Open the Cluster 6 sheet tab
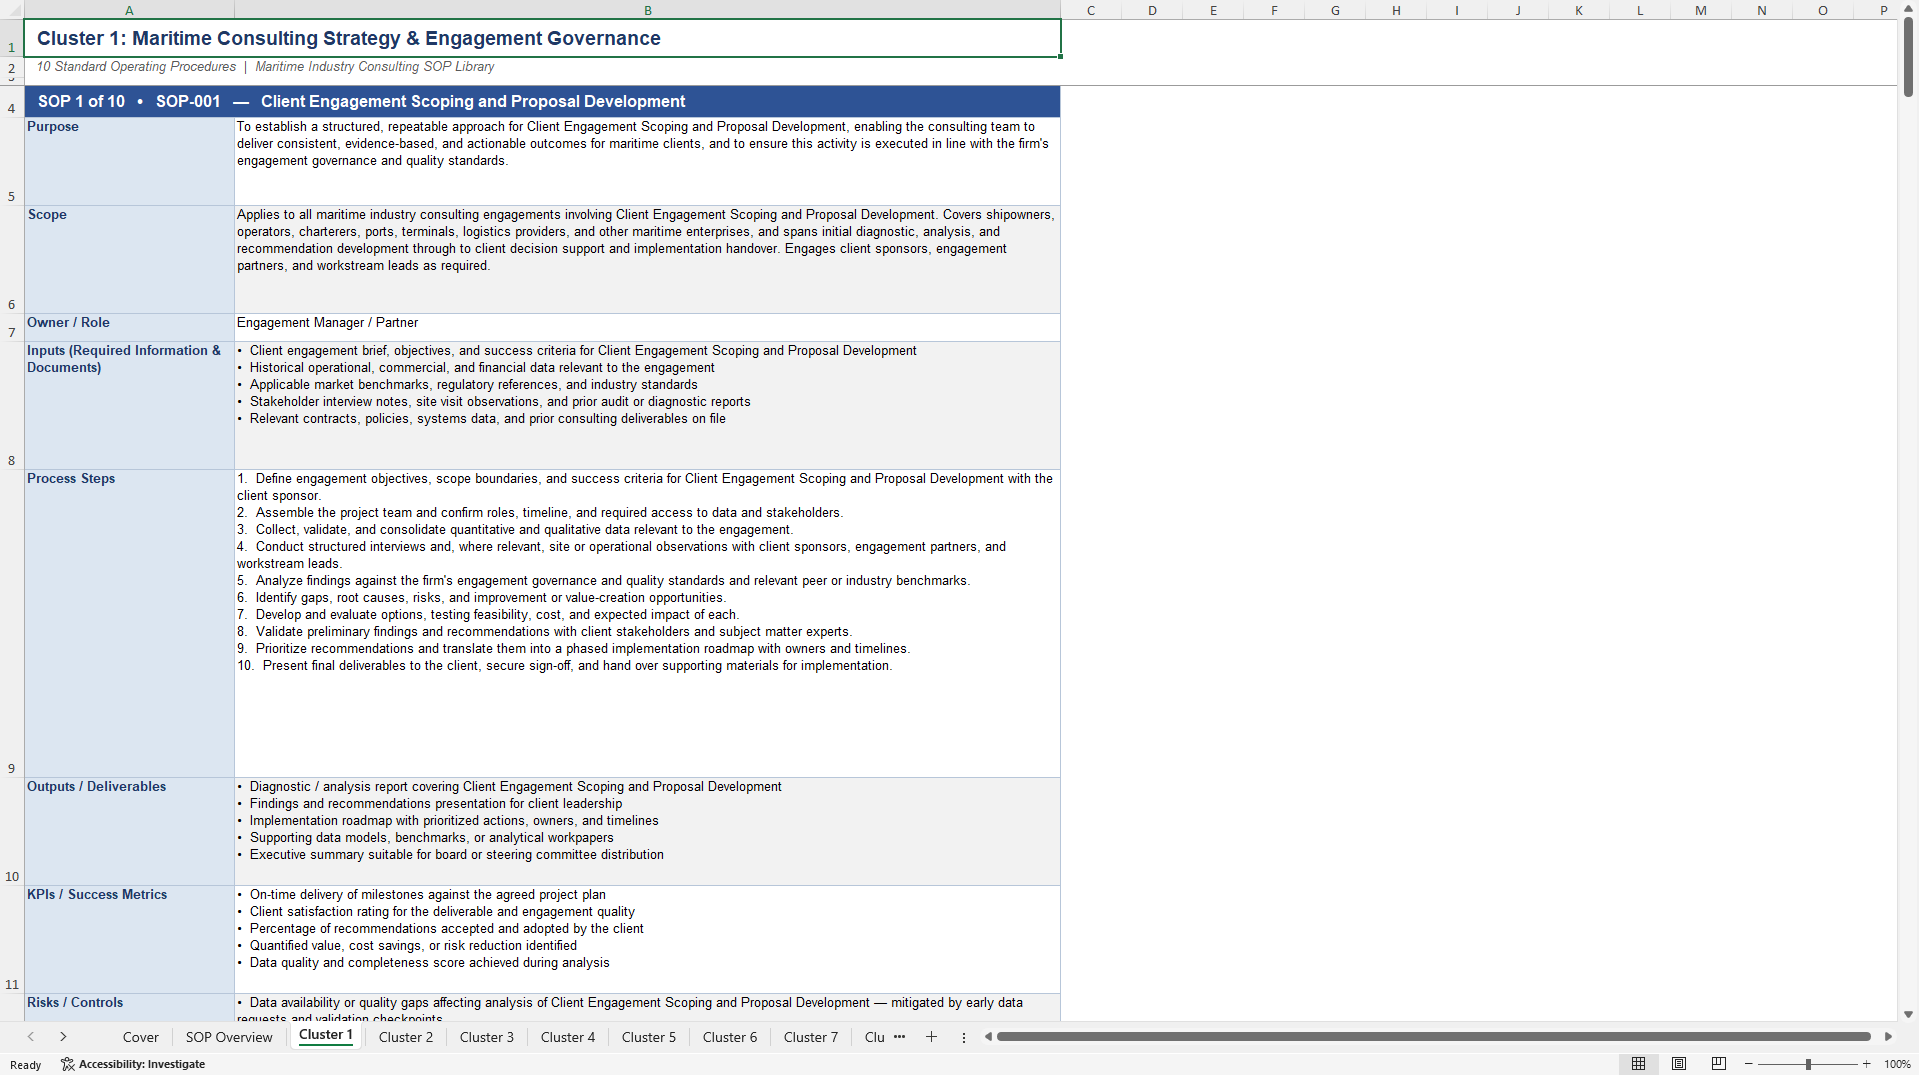Image resolution: width=1919 pixels, height=1075 pixels. [x=730, y=1037]
